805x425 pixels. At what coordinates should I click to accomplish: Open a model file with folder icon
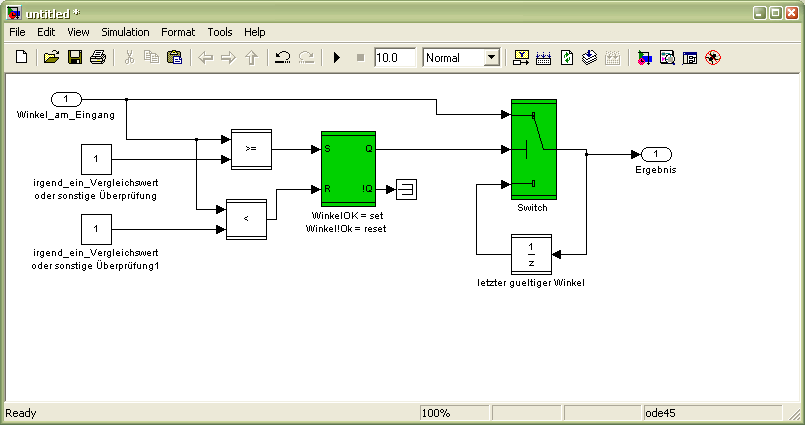tap(52, 58)
